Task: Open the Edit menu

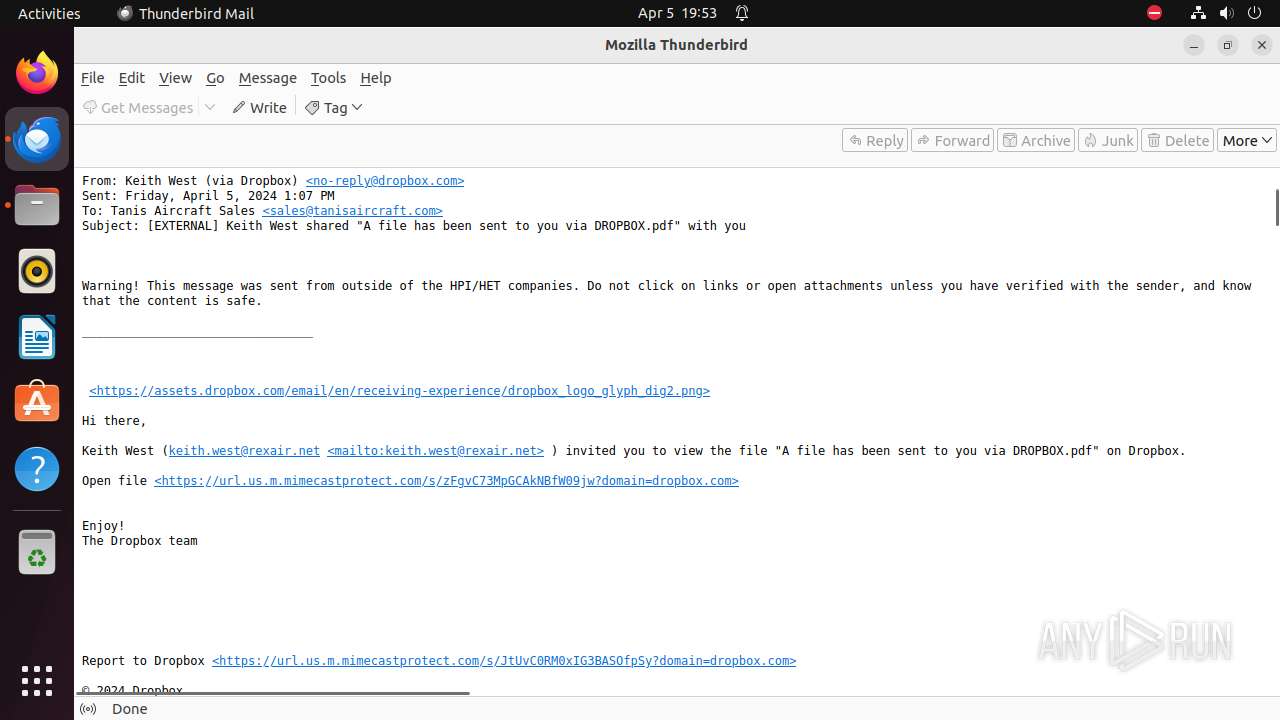Action: pyautogui.click(x=131, y=78)
